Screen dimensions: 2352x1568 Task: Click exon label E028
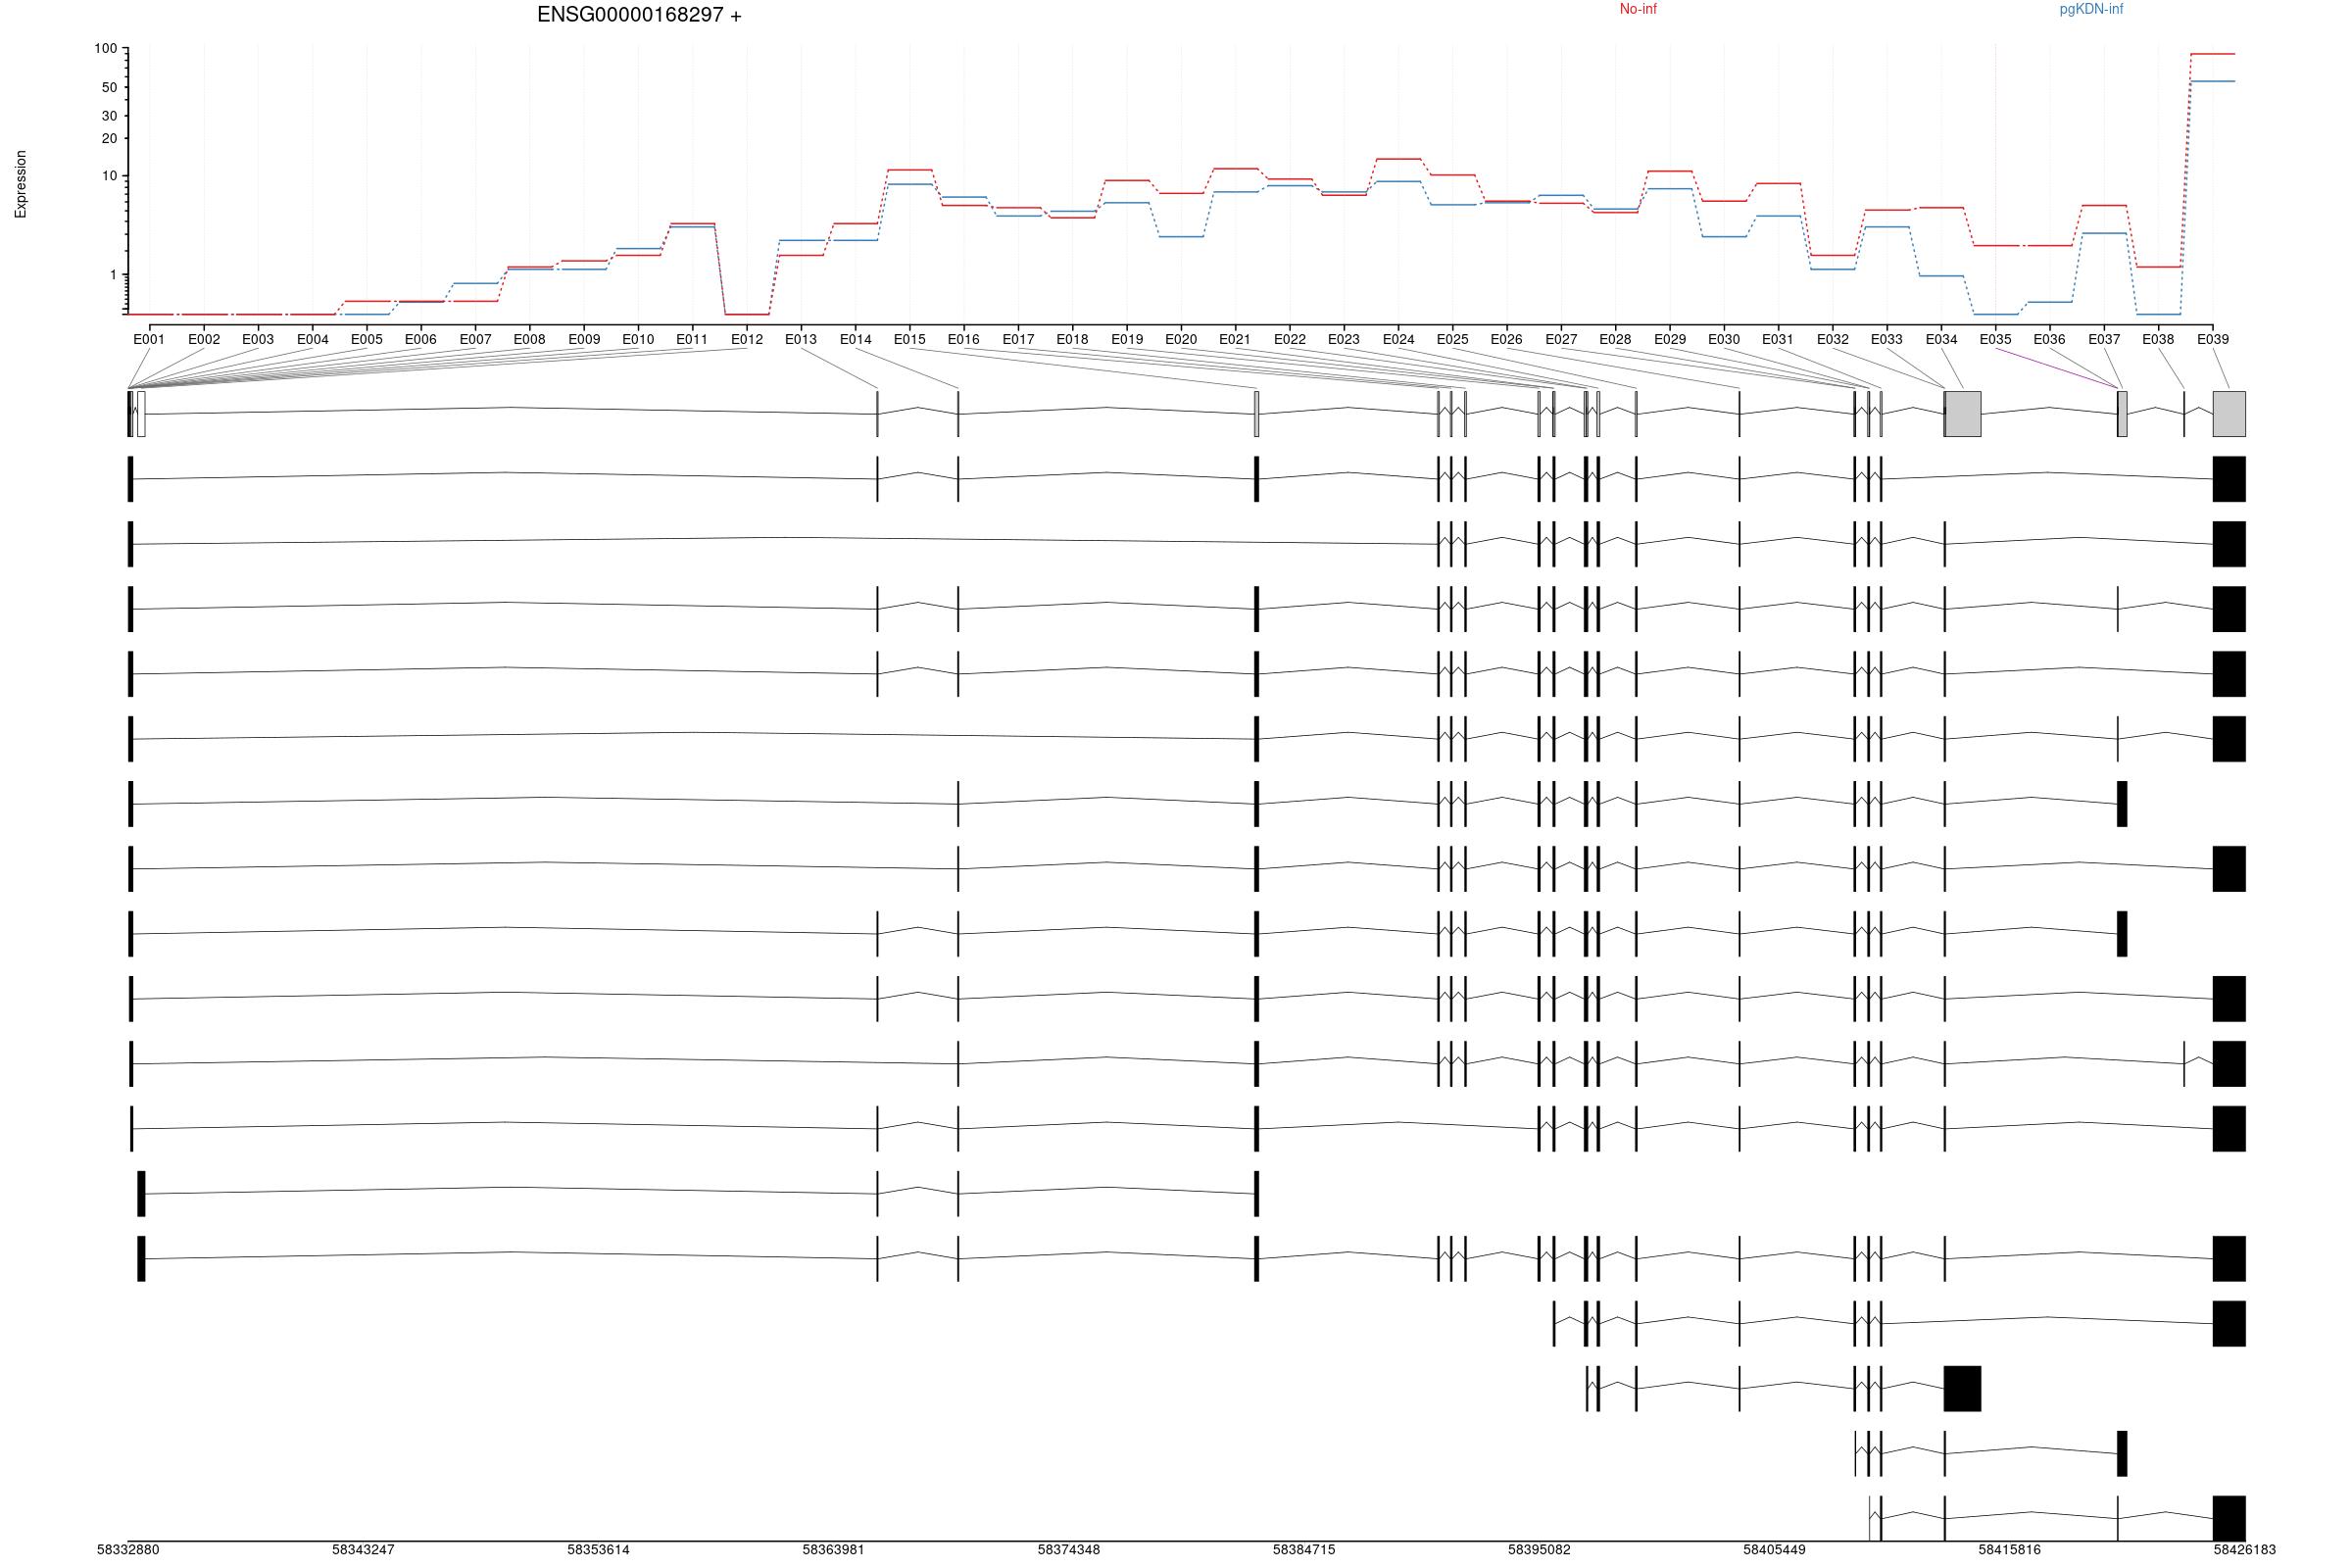(x=1616, y=339)
